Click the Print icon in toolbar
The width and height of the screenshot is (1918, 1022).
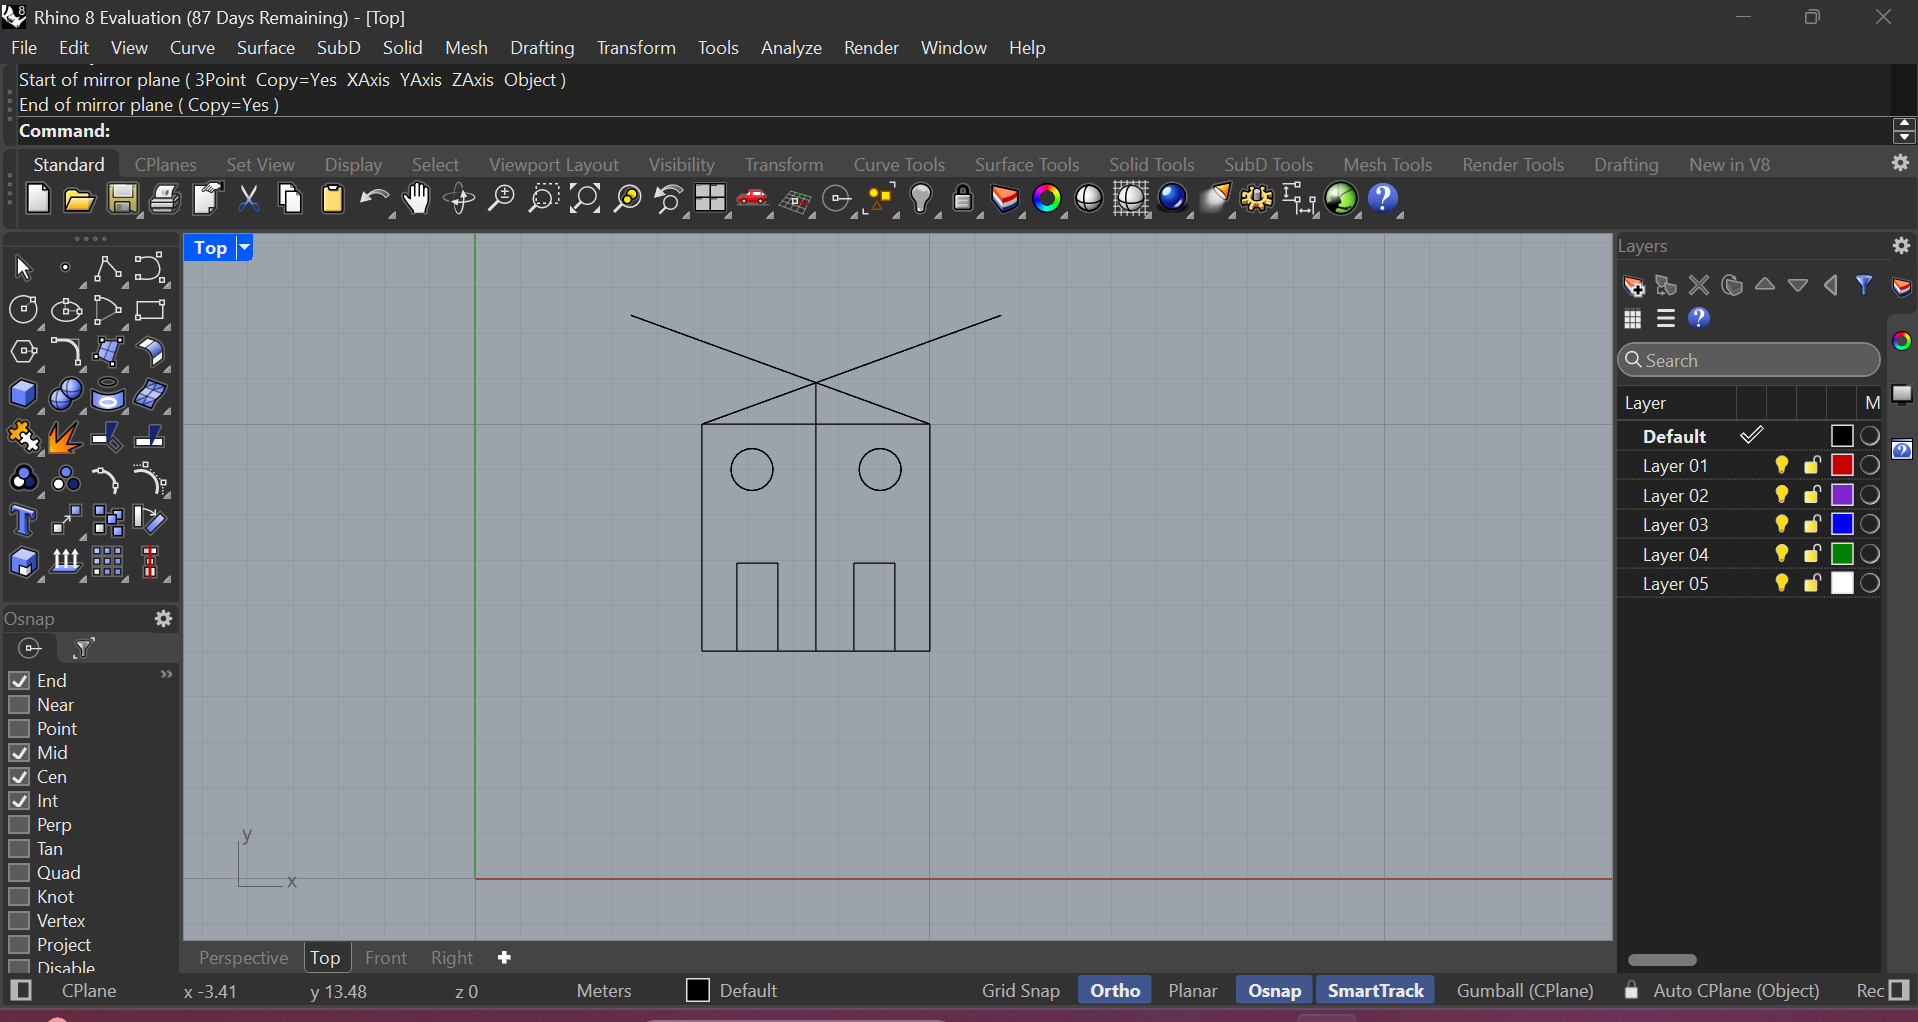pos(165,200)
